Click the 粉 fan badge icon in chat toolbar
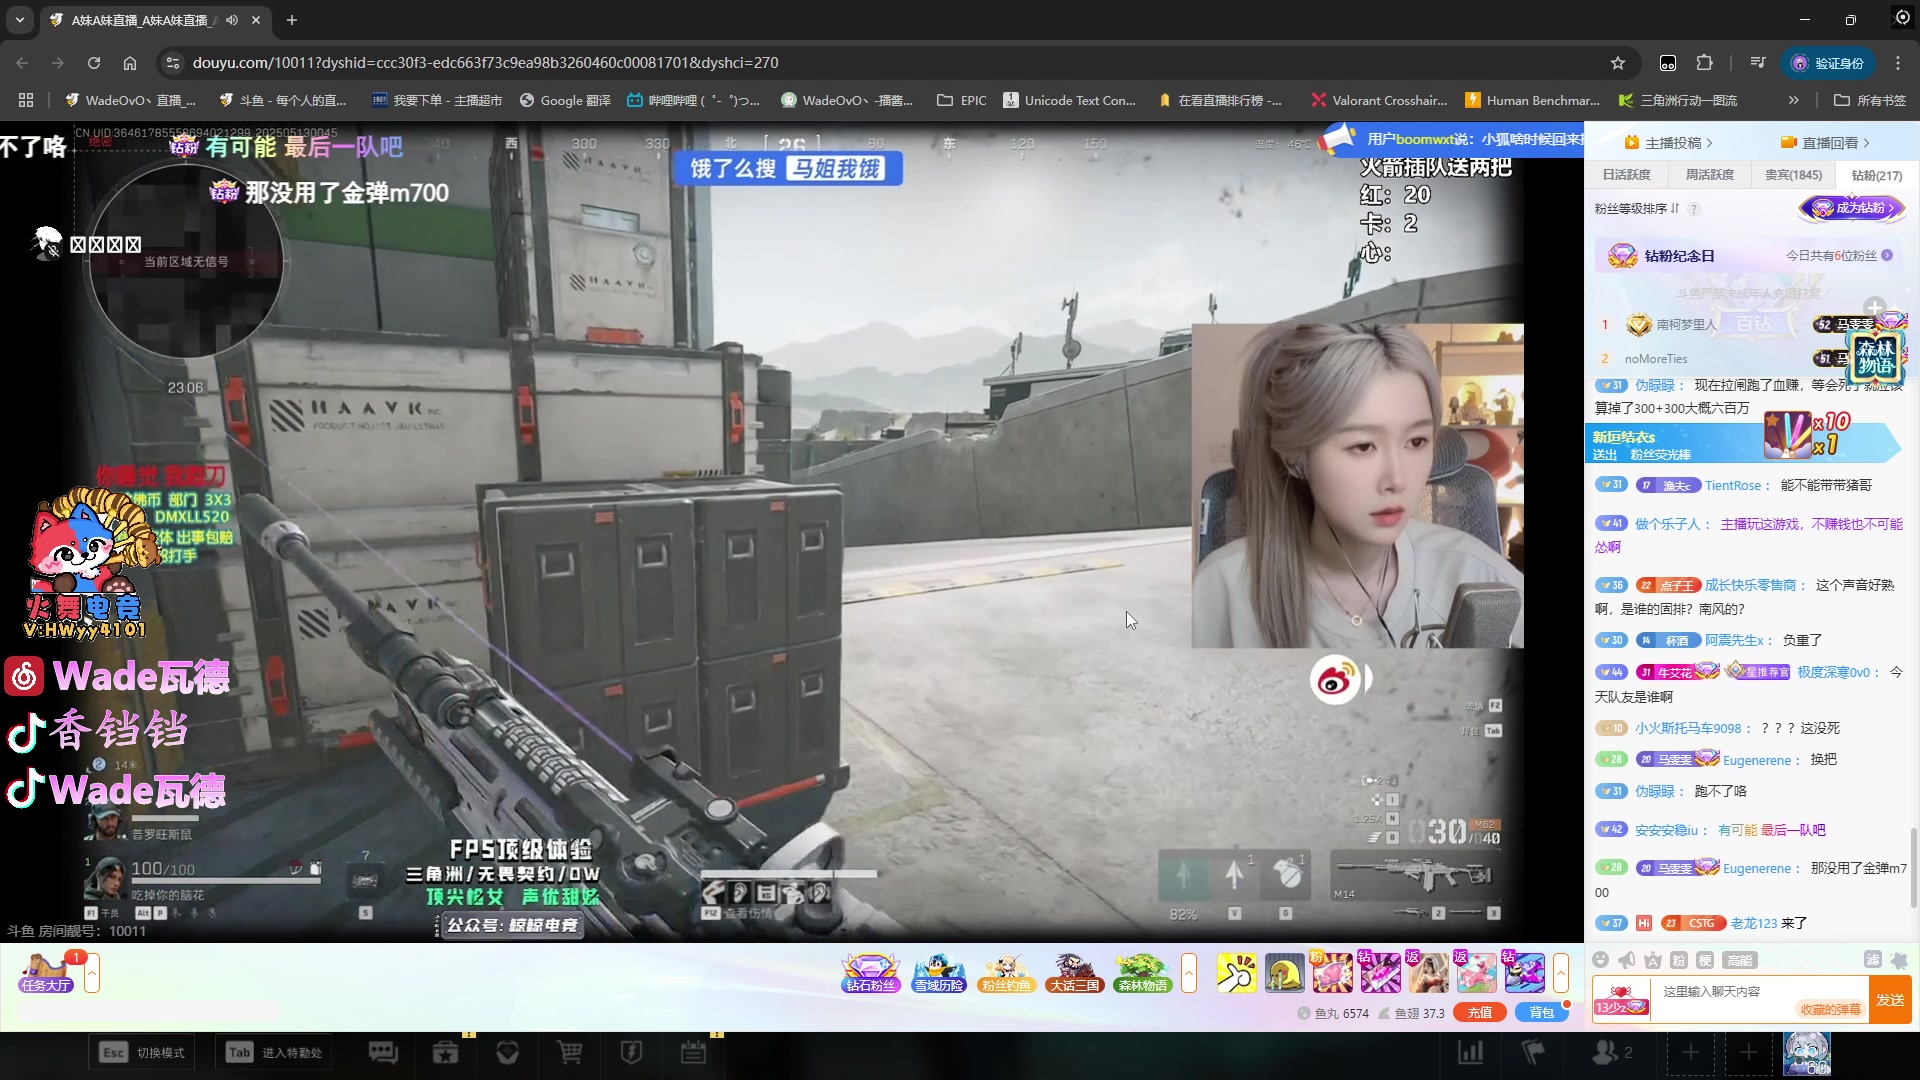The image size is (1920, 1080). pyautogui.click(x=1679, y=960)
